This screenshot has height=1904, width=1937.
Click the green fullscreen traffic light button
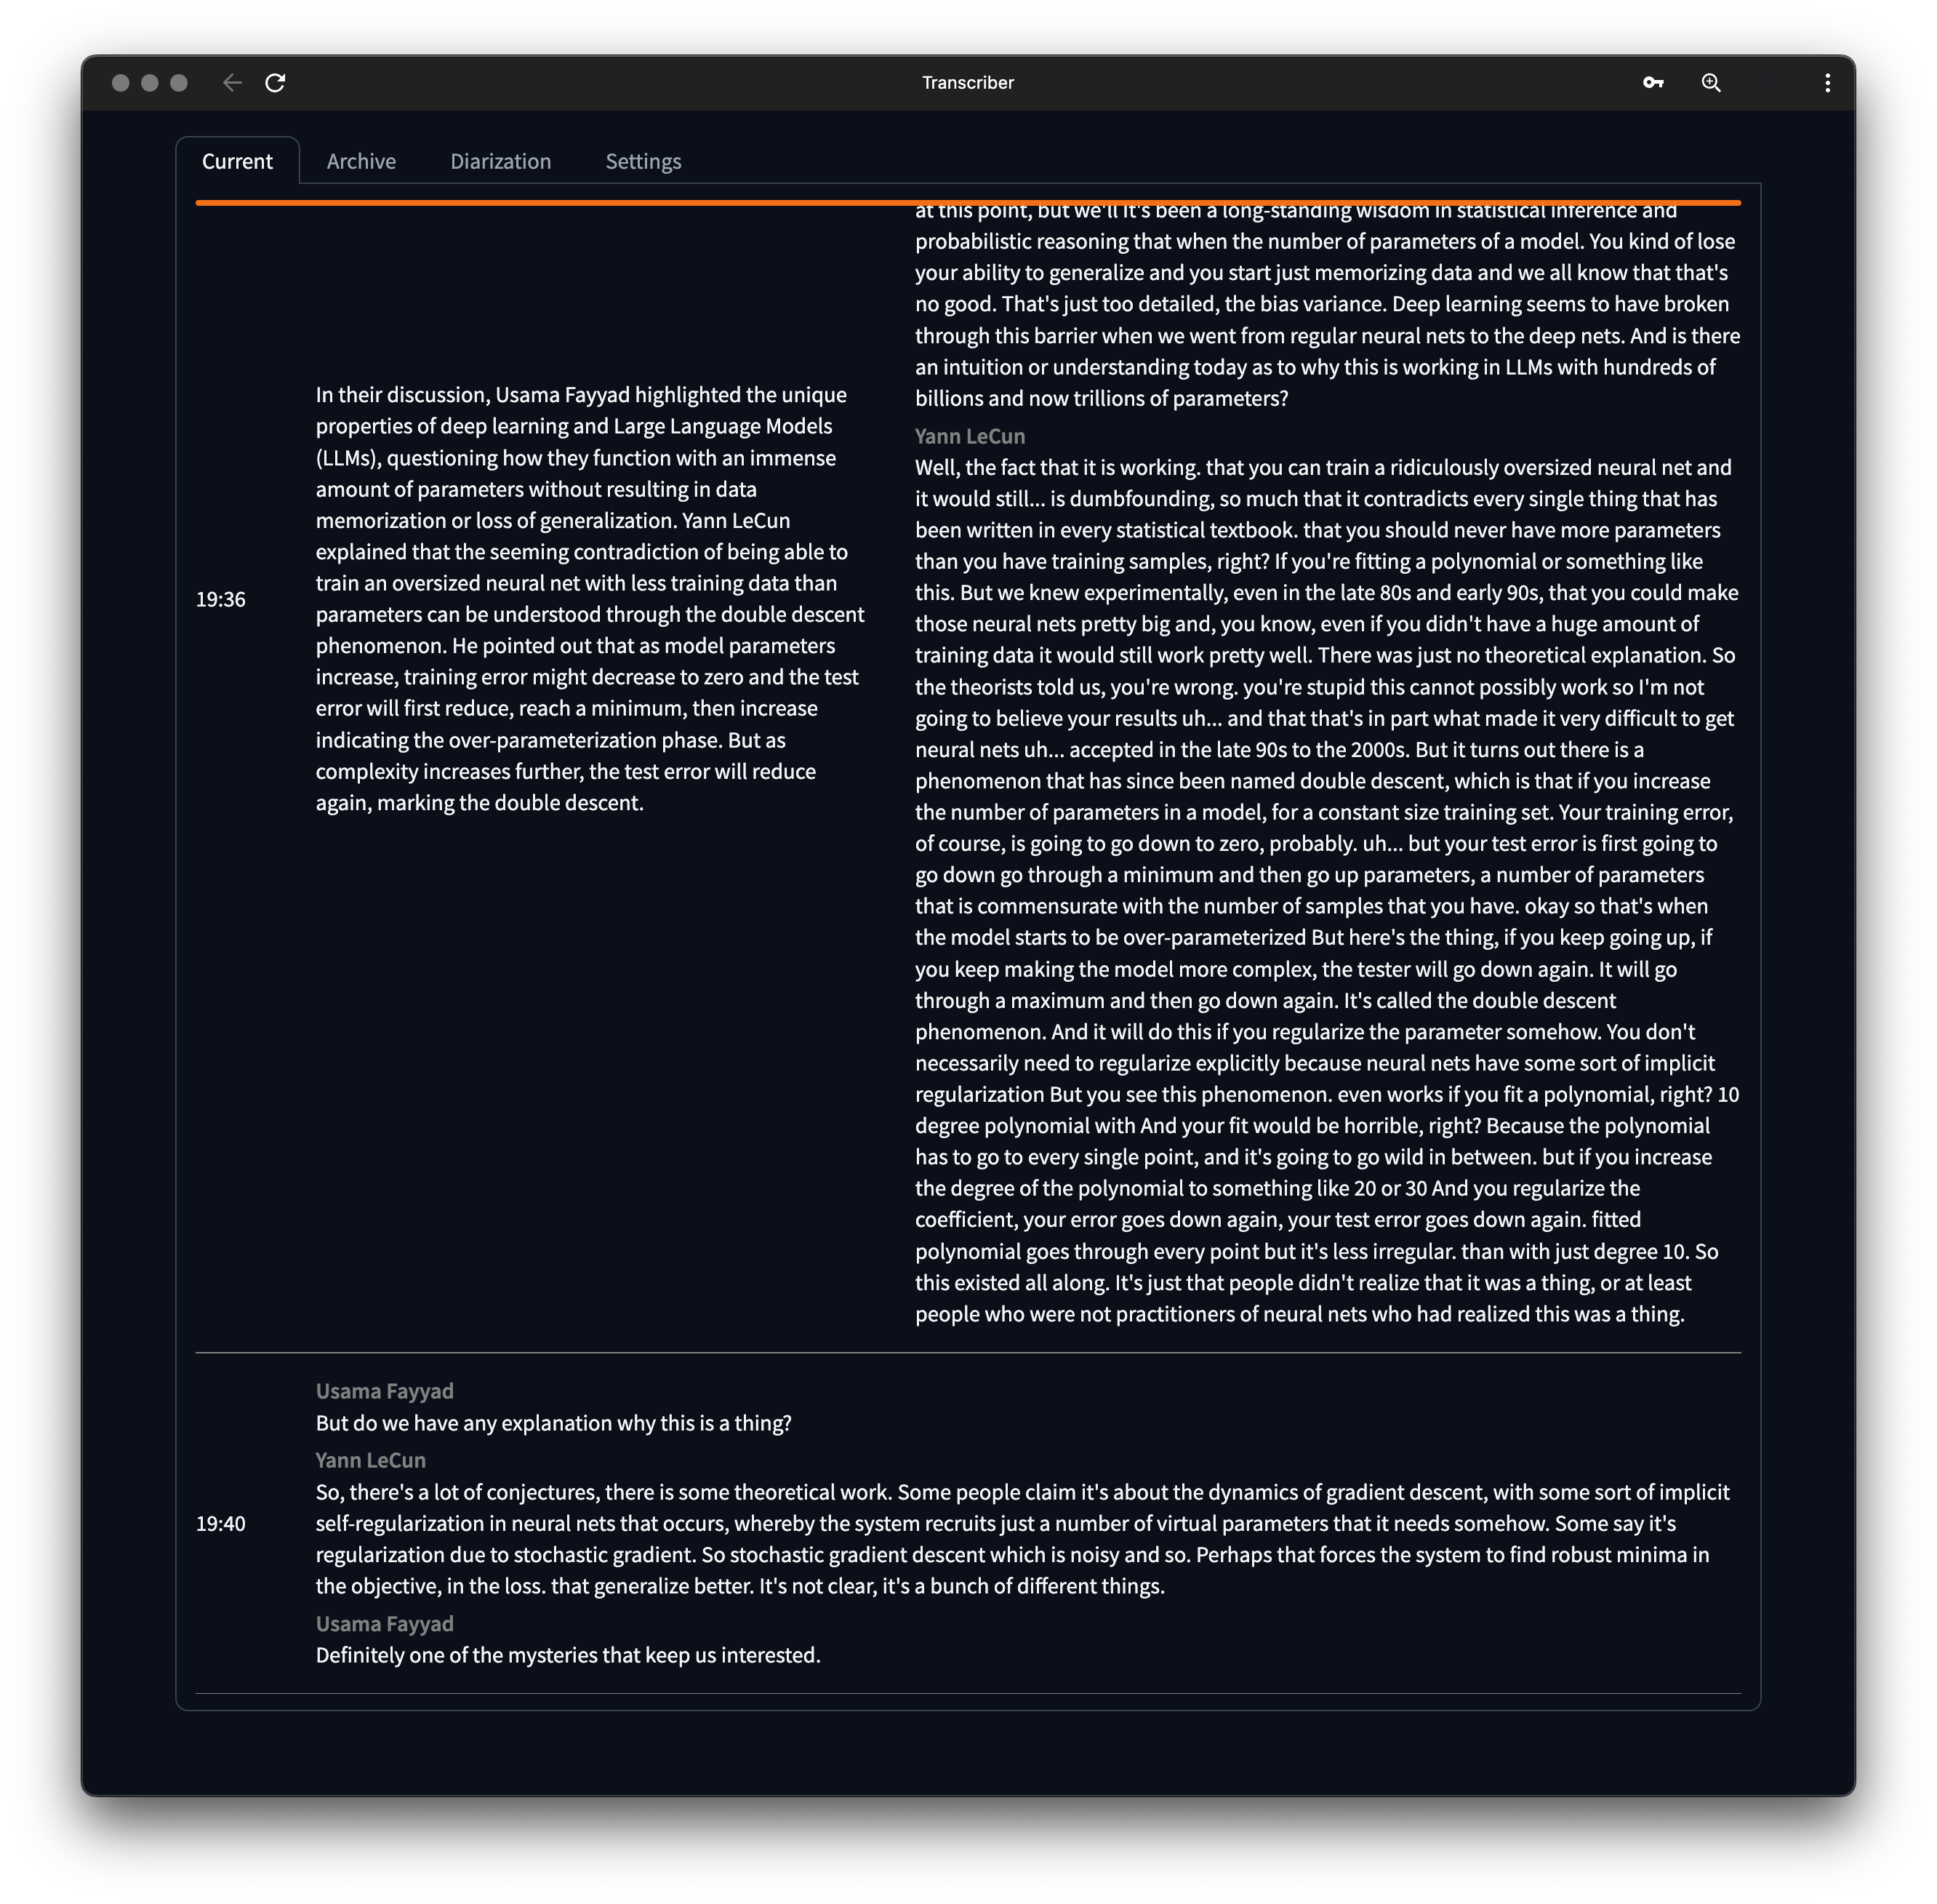[178, 83]
